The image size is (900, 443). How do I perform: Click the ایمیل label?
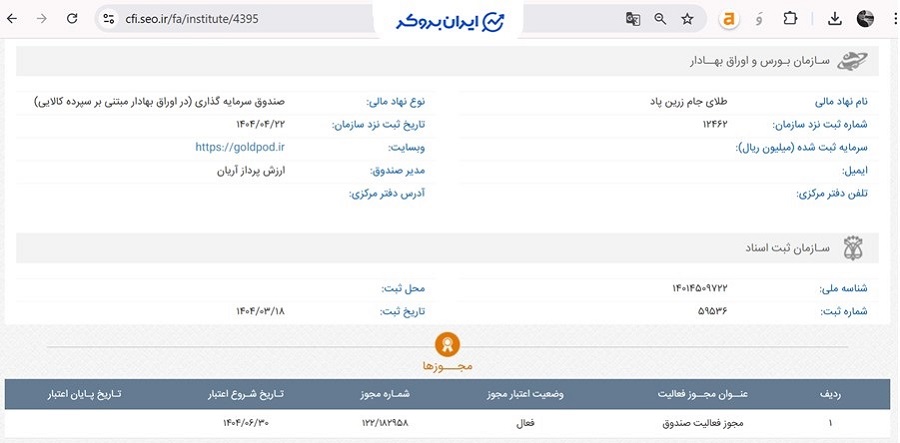point(854,170)
